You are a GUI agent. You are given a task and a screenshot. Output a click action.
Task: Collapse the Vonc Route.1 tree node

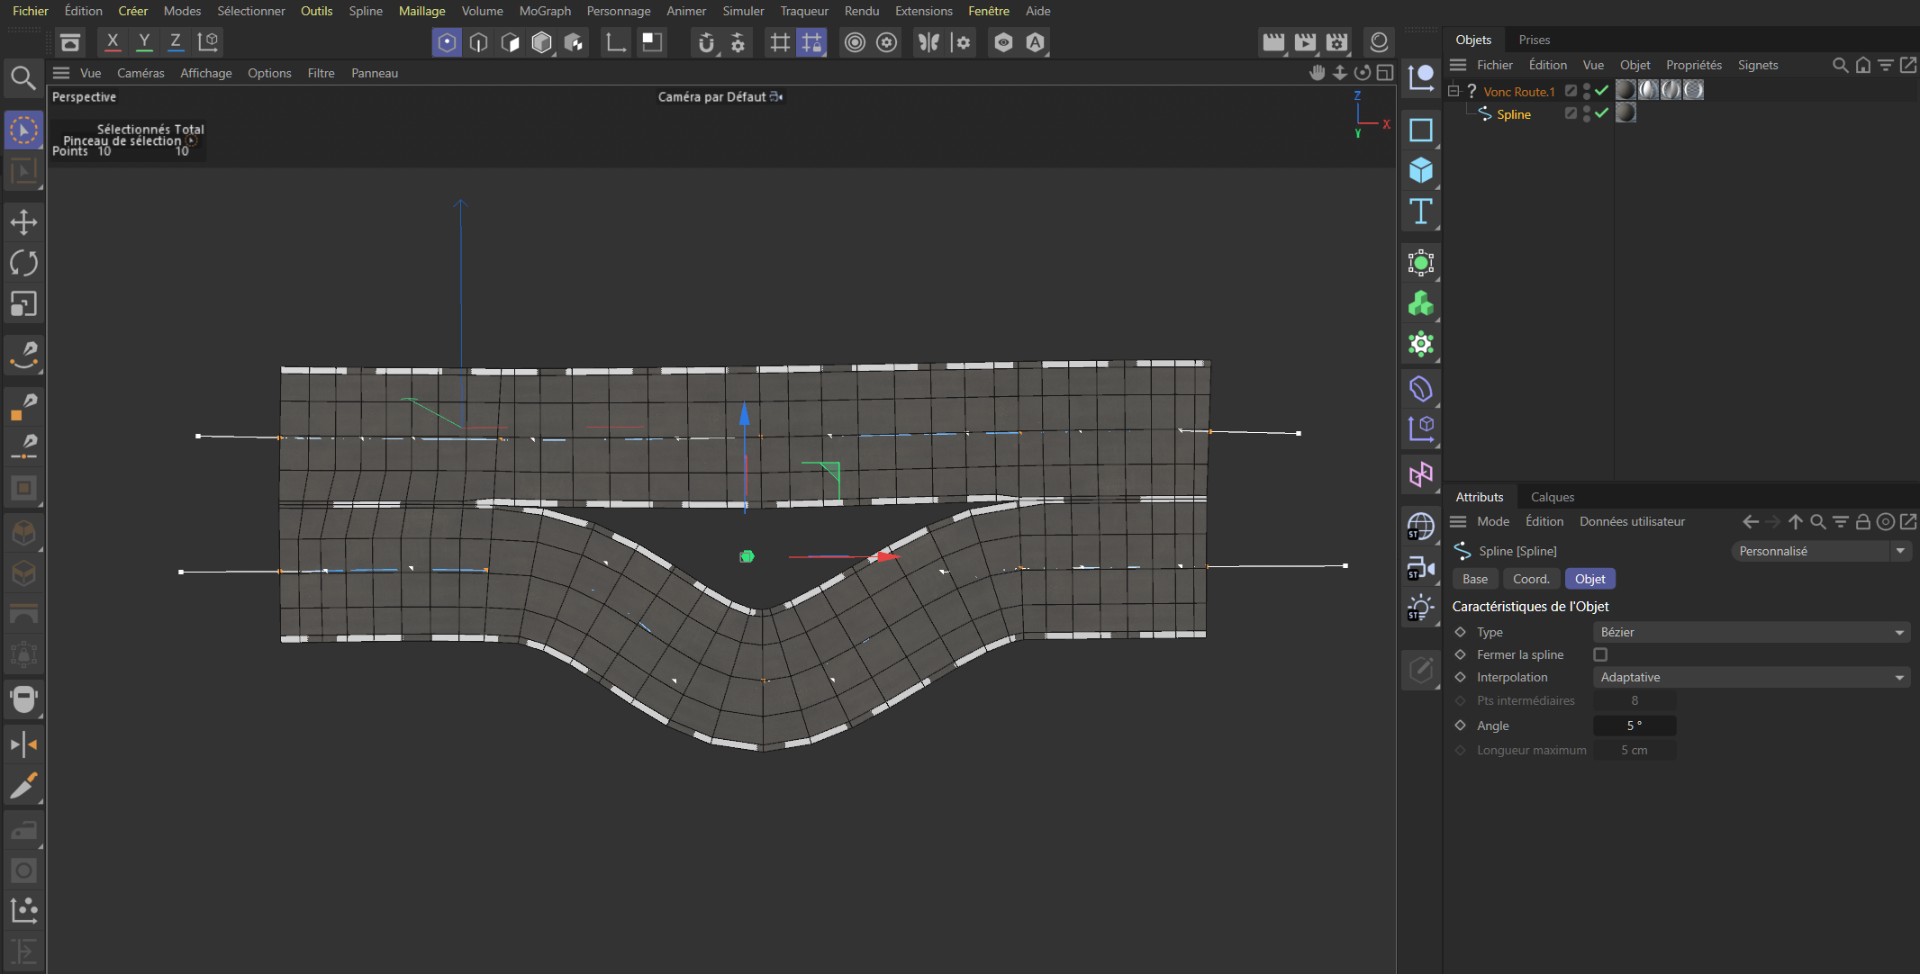(x=1454, y=91)
